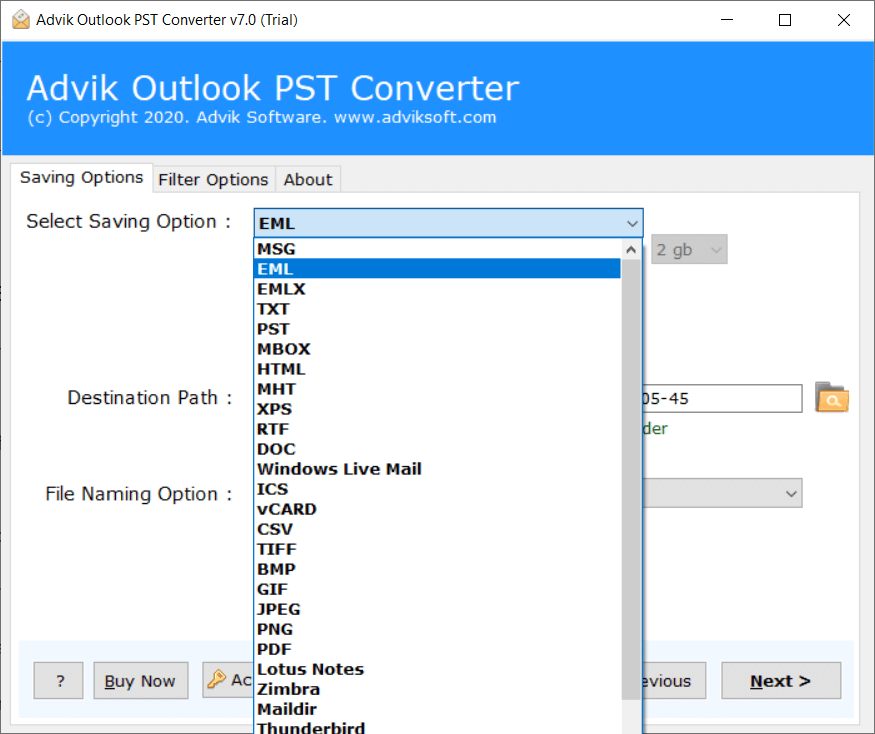
Task: Click the scroll up arrow in the format list
Action: coord(631,250)
